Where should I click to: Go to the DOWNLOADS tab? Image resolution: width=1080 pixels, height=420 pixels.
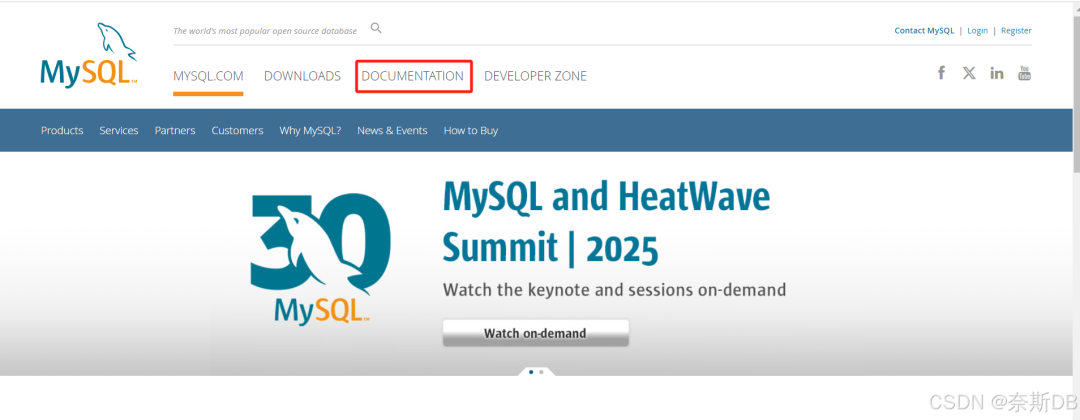click(302, 76)
